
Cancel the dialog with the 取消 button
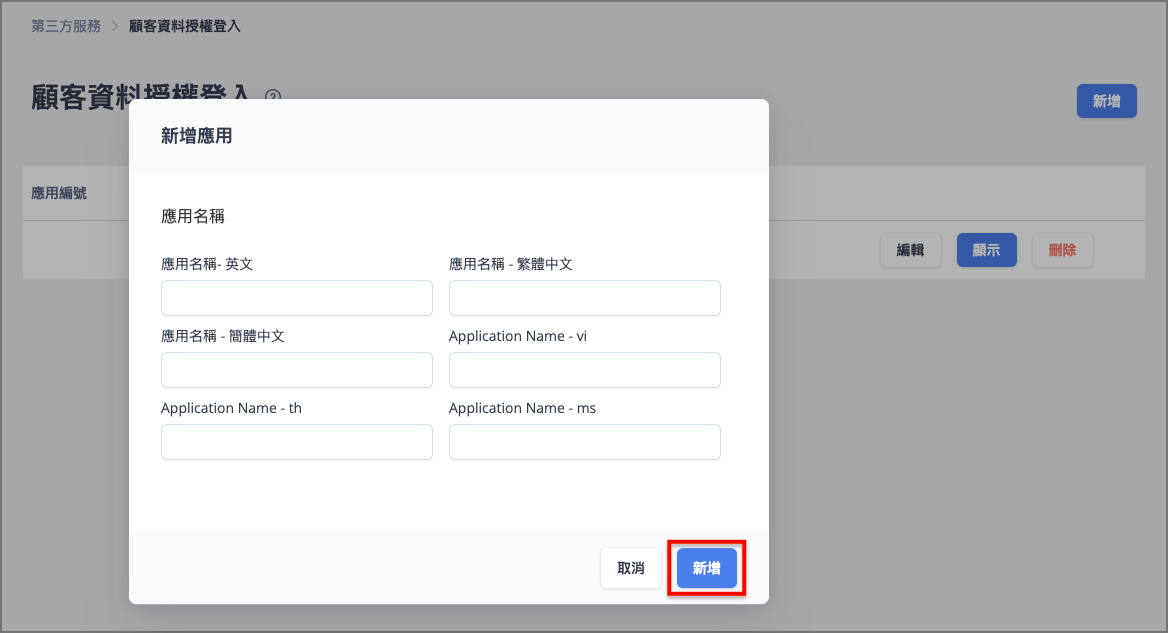631,568
